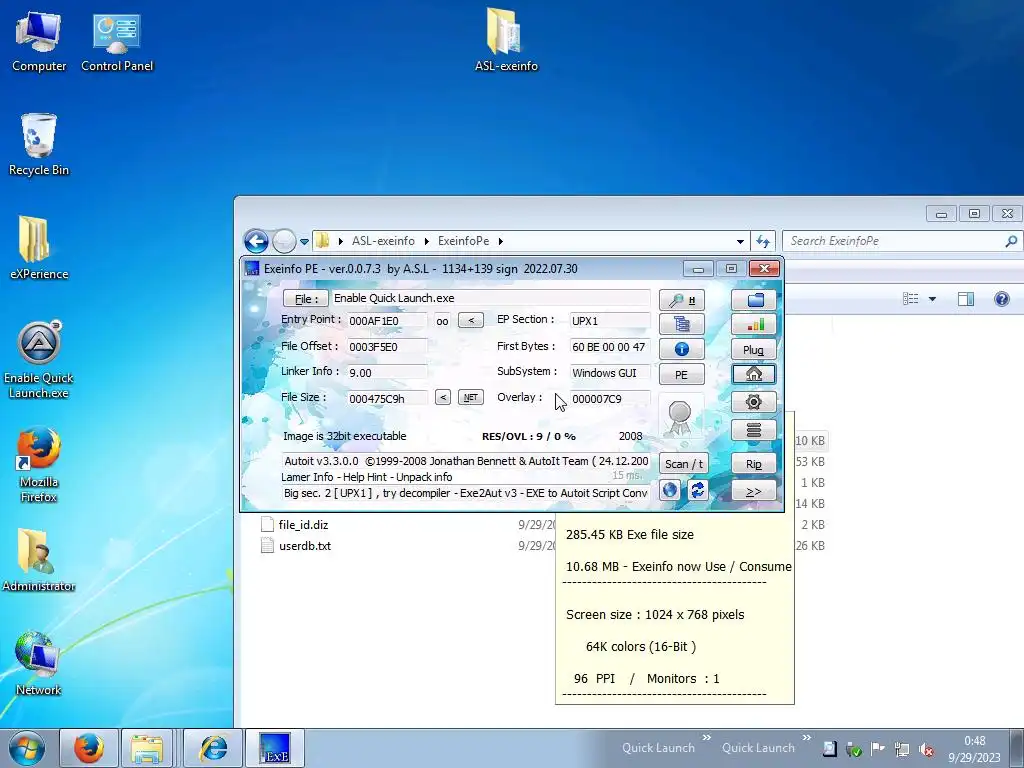The image size is (1024, 768).
Task: Click the Windows Start orb
Action: [x=26, y=748]
